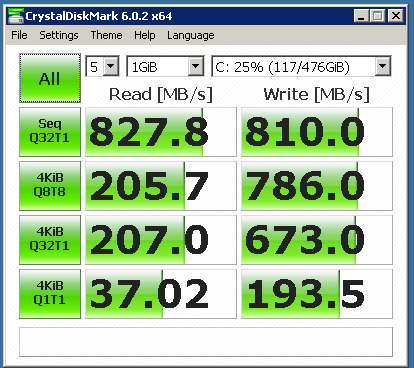Expand the 1GiB test size dropdown
This screenshot has width=414, height=368.
pyautogui.click(x=165, y=66)
